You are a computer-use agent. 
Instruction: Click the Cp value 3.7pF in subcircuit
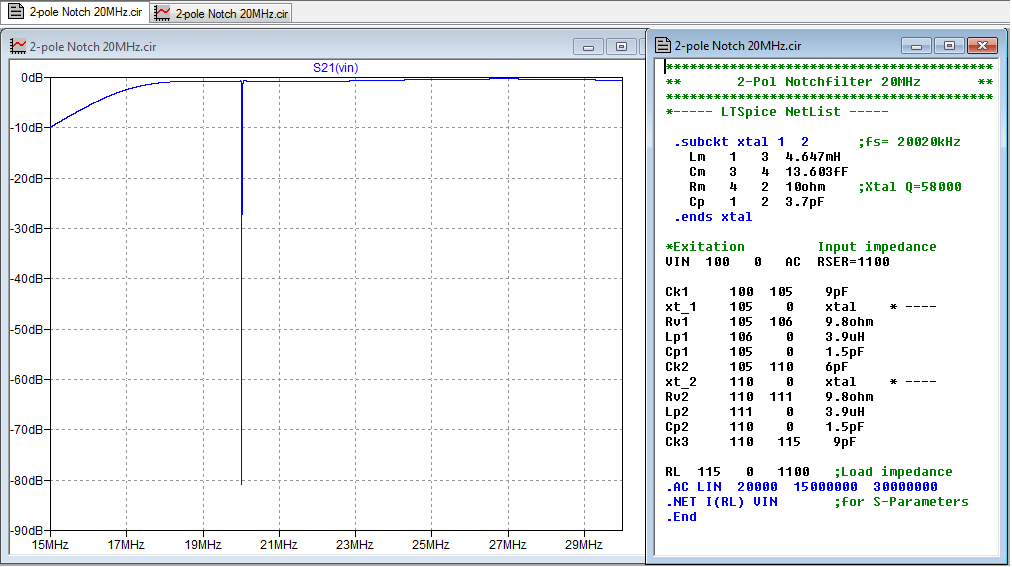(x=804, y=202)
